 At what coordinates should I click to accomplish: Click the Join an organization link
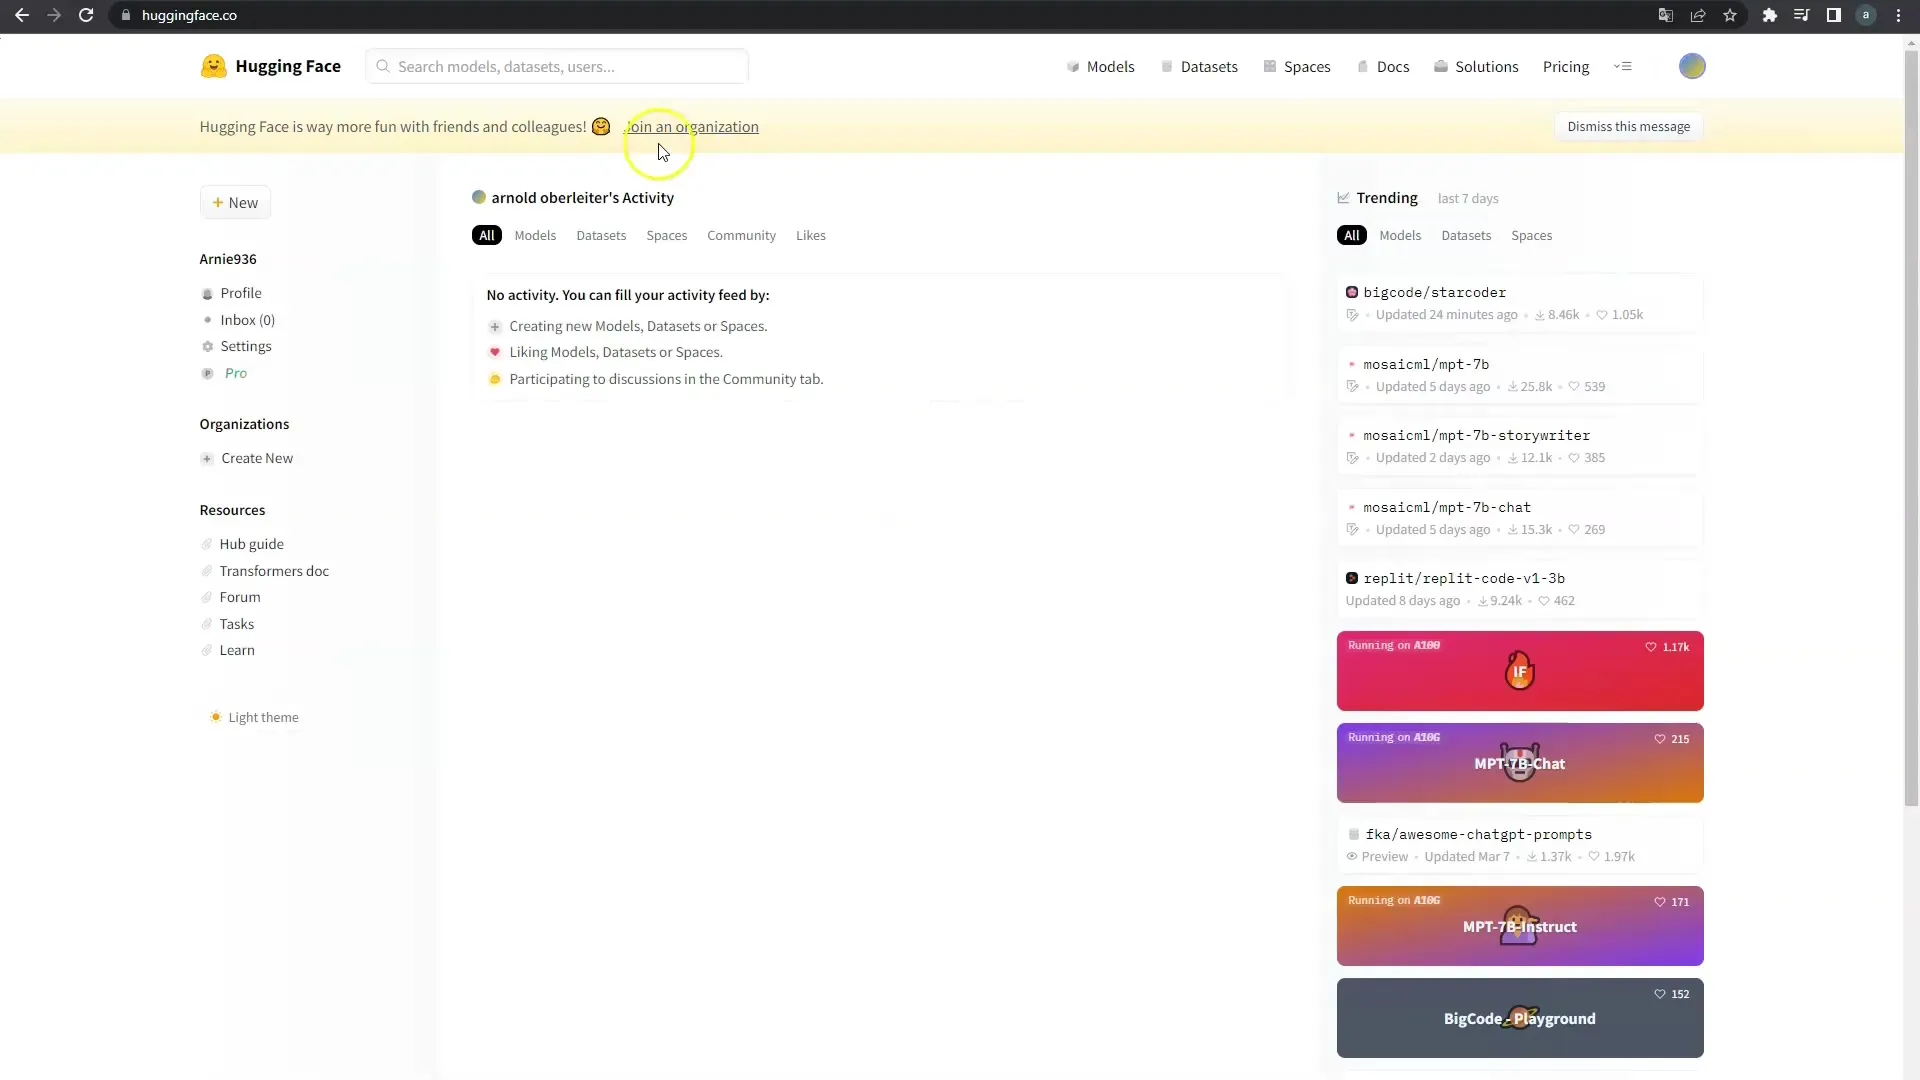(x=692, y=127)
